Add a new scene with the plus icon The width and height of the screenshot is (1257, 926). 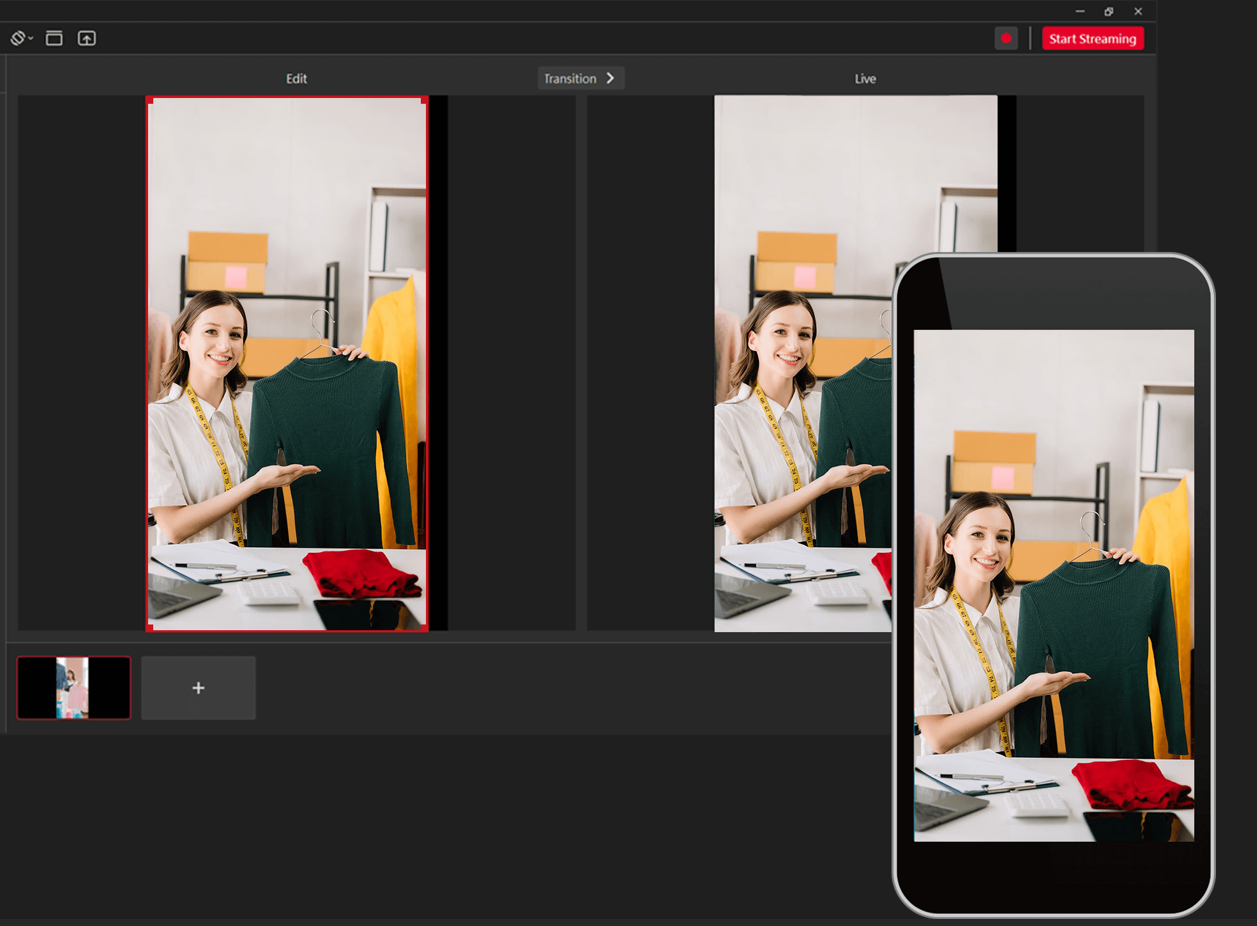tap(198, 687)
